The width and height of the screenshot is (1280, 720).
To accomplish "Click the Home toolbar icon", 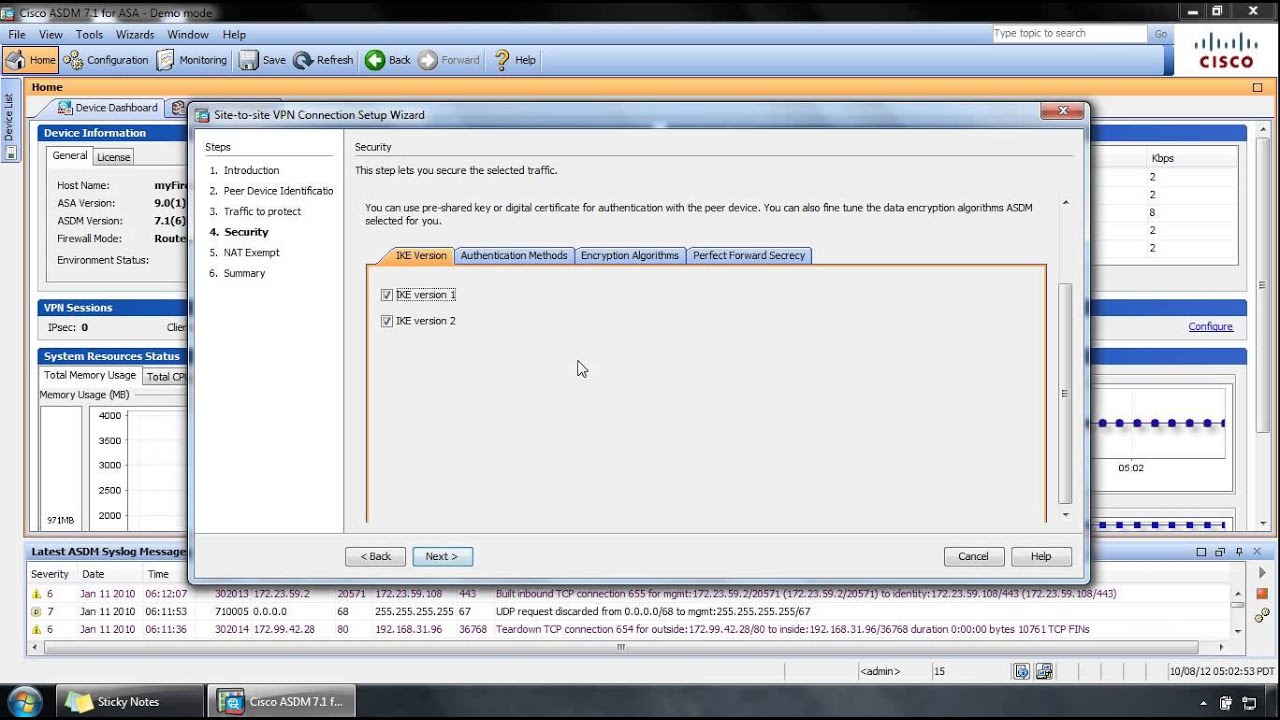I will [16, 60].
